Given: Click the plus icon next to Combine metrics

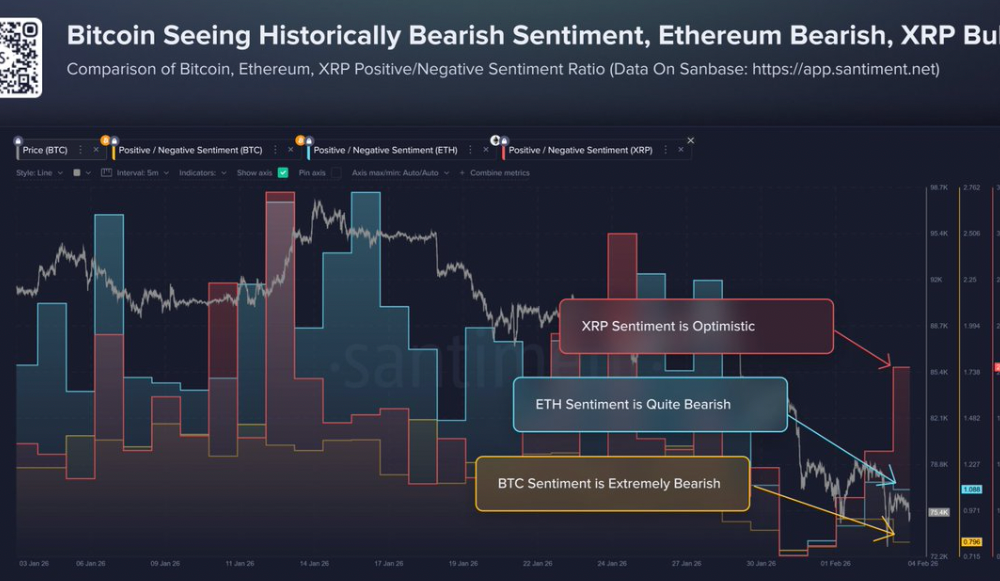Looking at the screenshot, I should tap(462, 171).
